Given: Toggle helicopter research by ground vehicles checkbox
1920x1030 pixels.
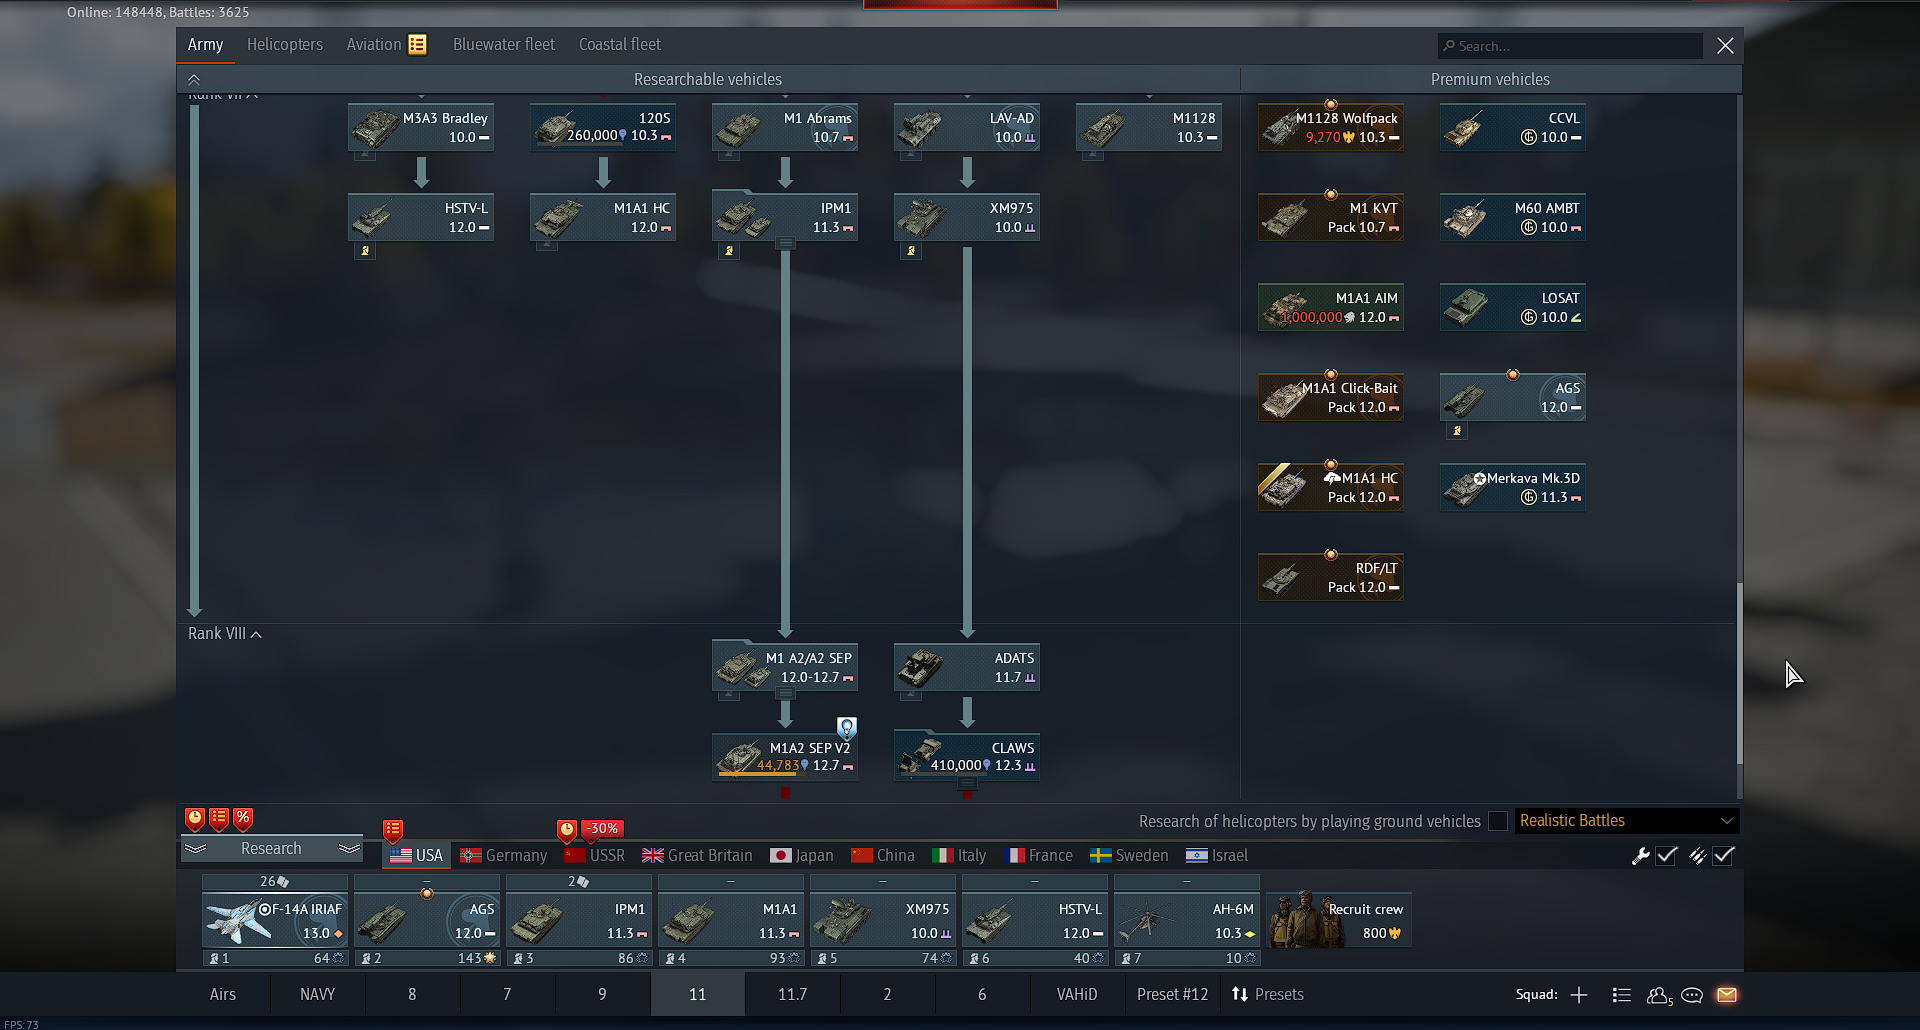Looking at the screenshot, I should 1498,821.
